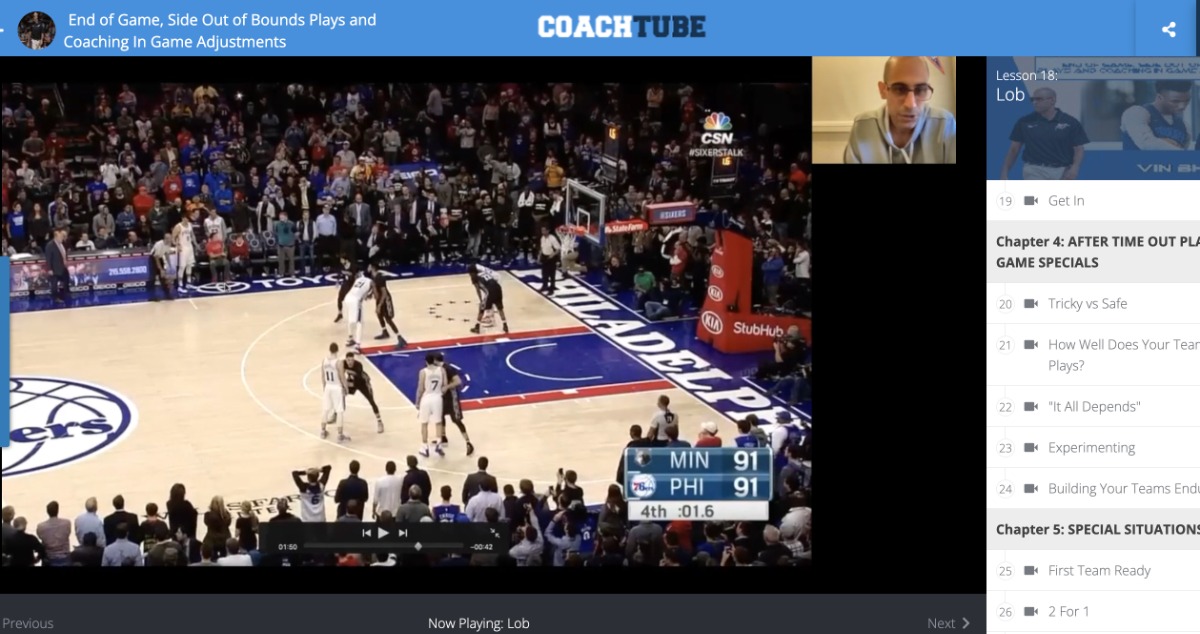Select the 2 For 1 lesson

[1068, 612]
